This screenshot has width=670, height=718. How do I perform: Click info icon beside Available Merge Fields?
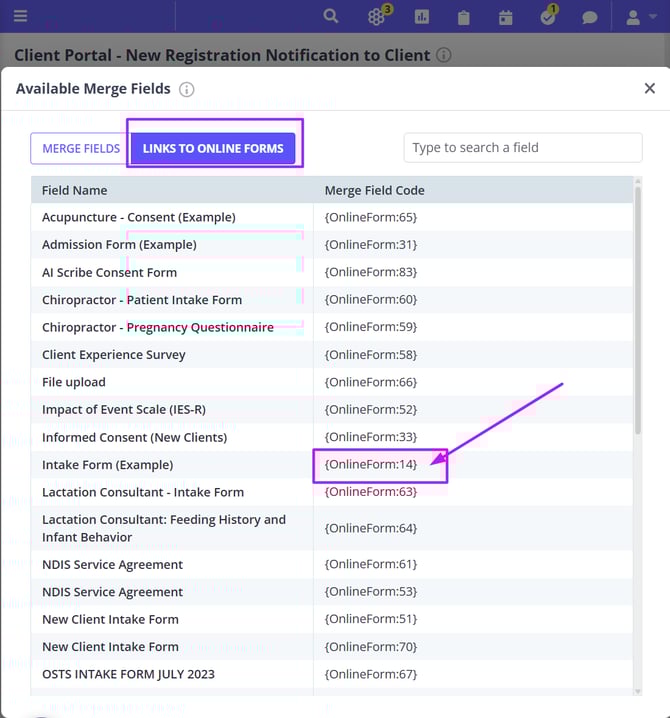click(186, 89)
